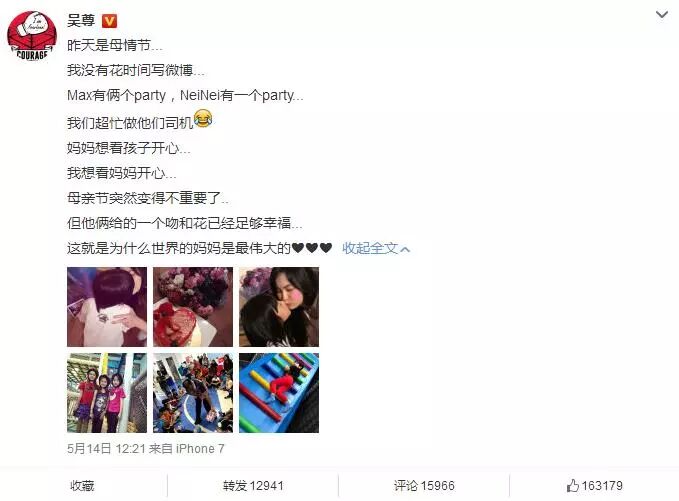Click the red COURAGE profile avatar
Image resolution: width=679 pixels, height=501 pixels.
(x=32, y=36)
